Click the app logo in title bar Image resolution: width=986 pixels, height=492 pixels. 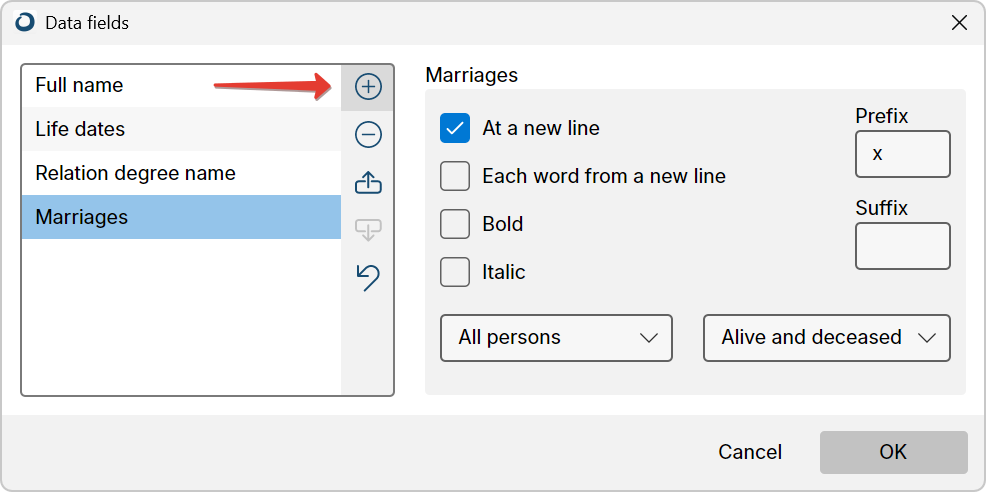point(25,23)
